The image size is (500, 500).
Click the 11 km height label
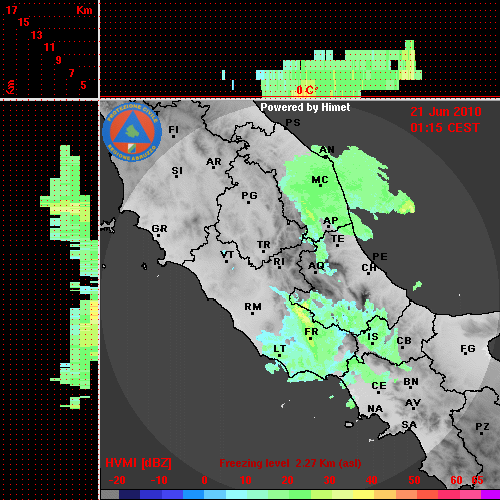click(x=49, y=47)
